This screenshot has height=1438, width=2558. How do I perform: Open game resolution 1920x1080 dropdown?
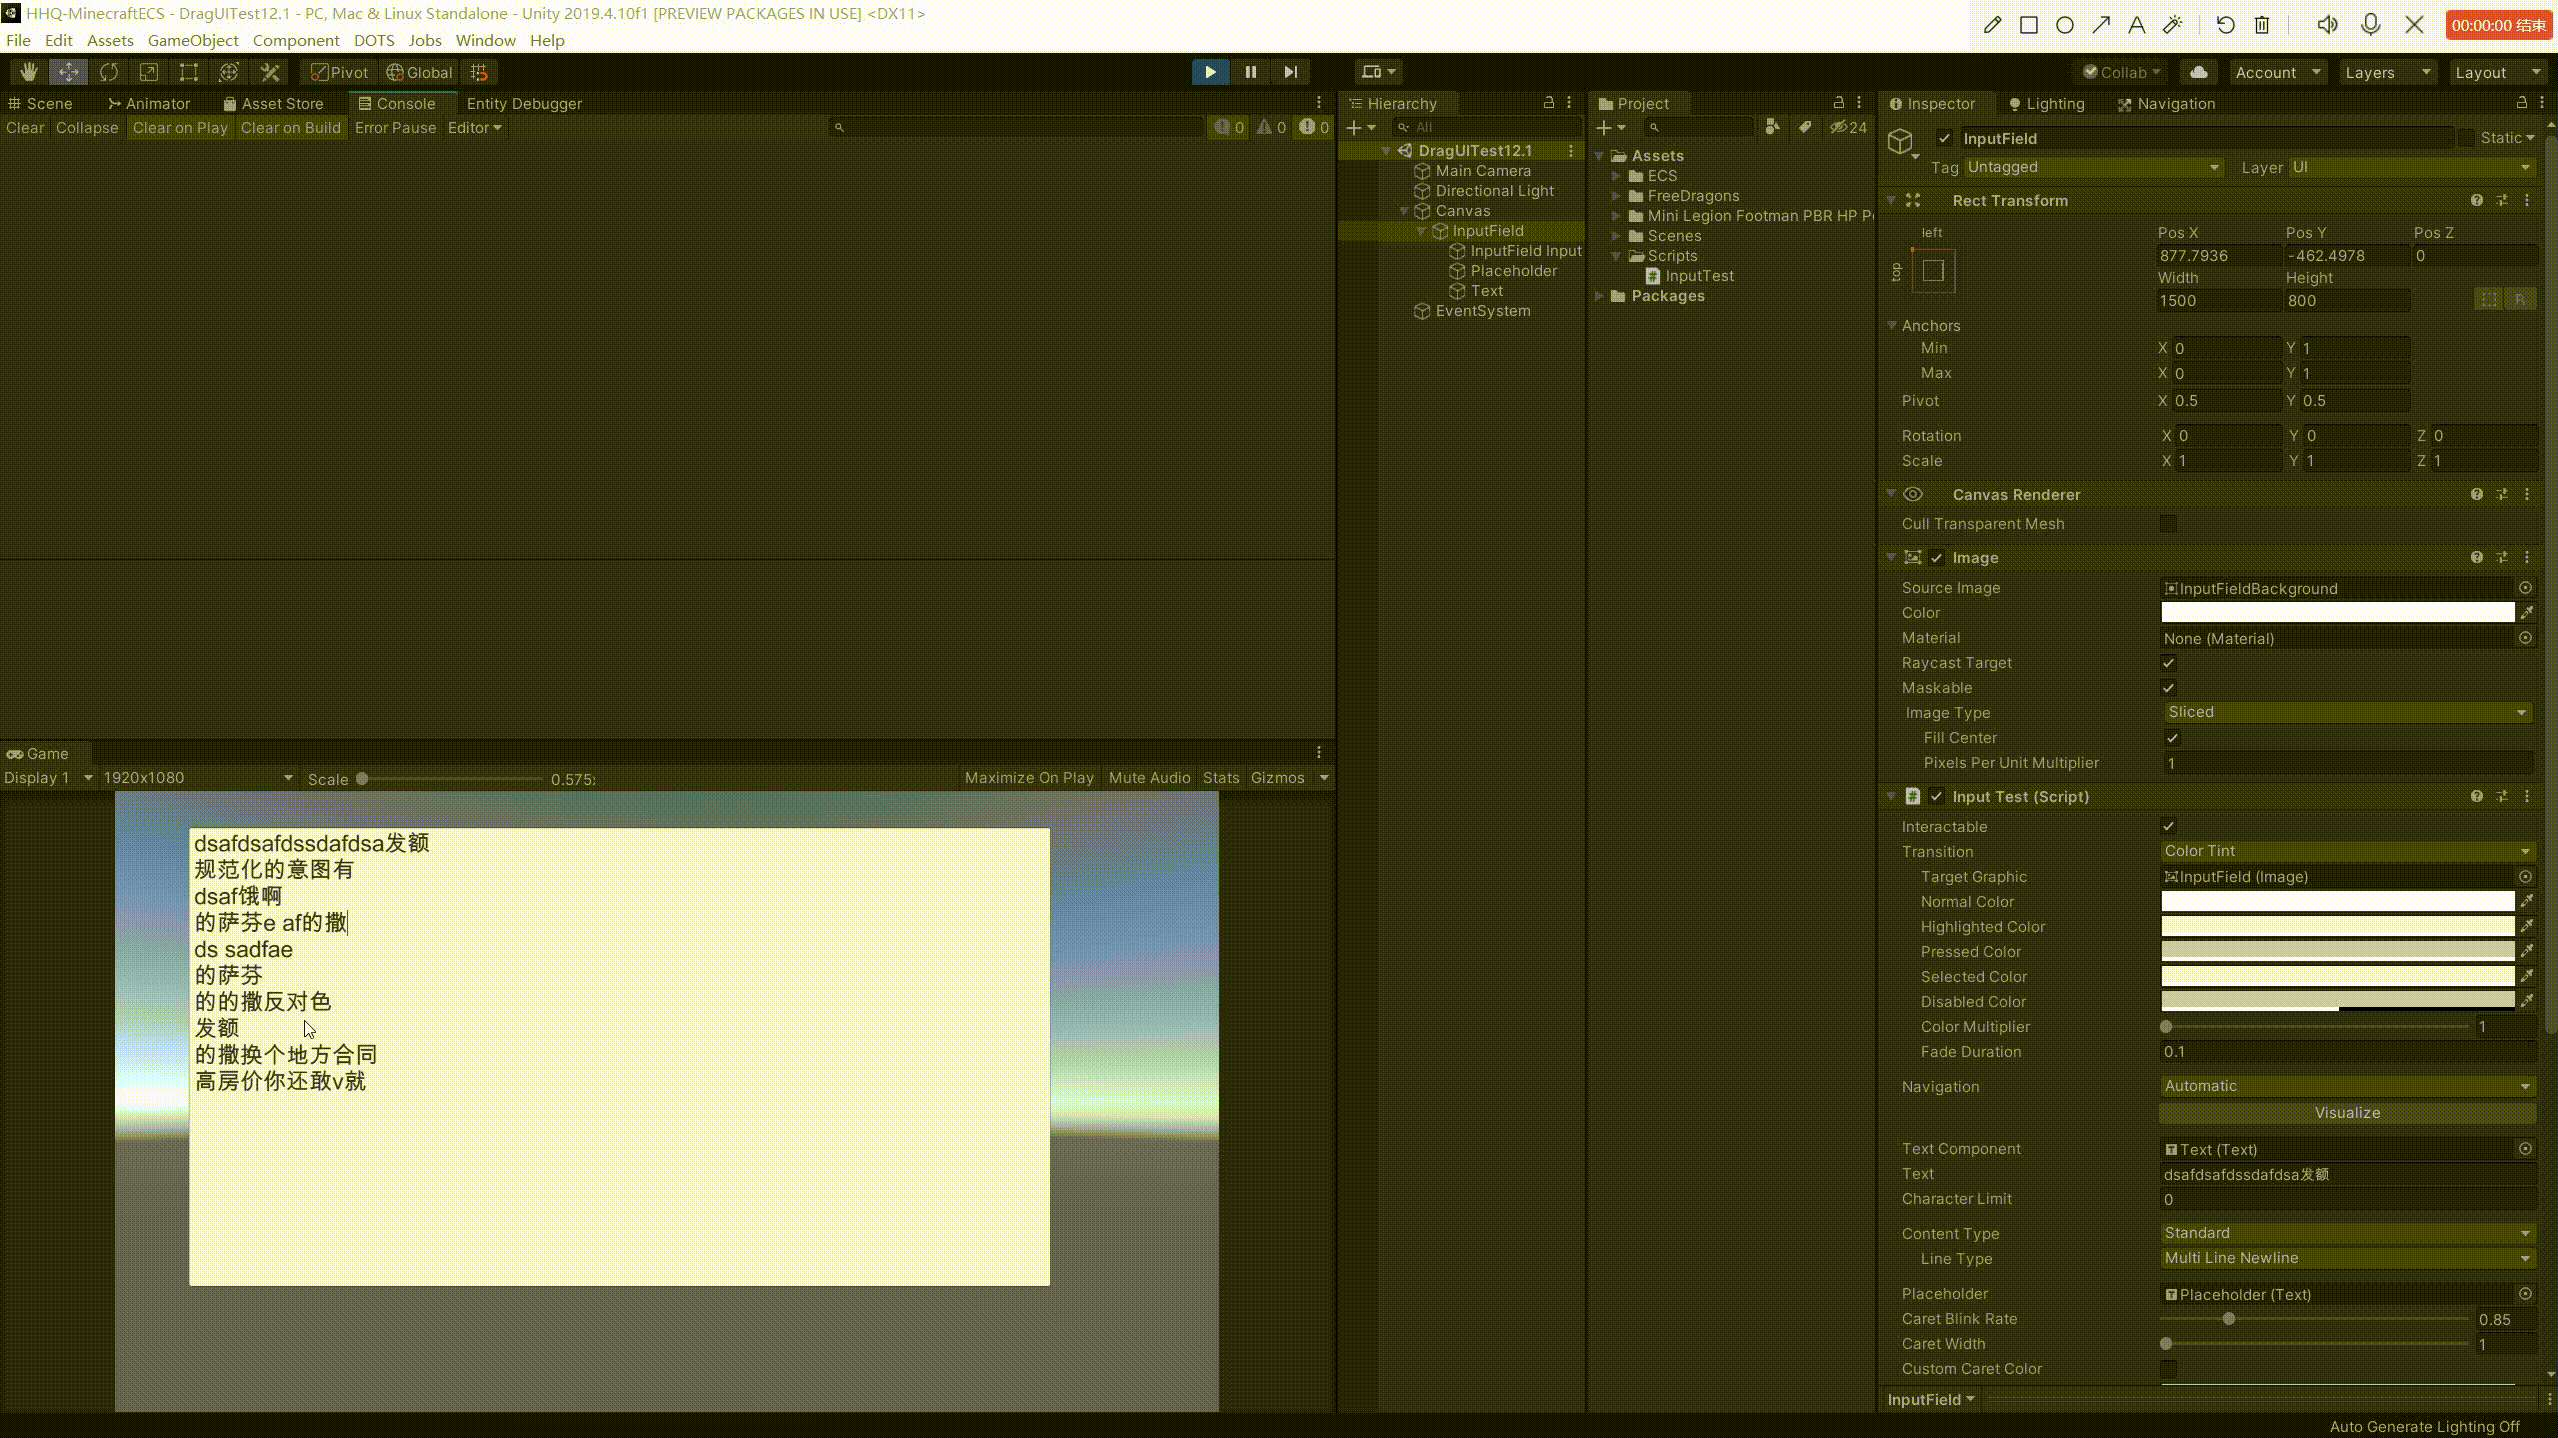198,778
